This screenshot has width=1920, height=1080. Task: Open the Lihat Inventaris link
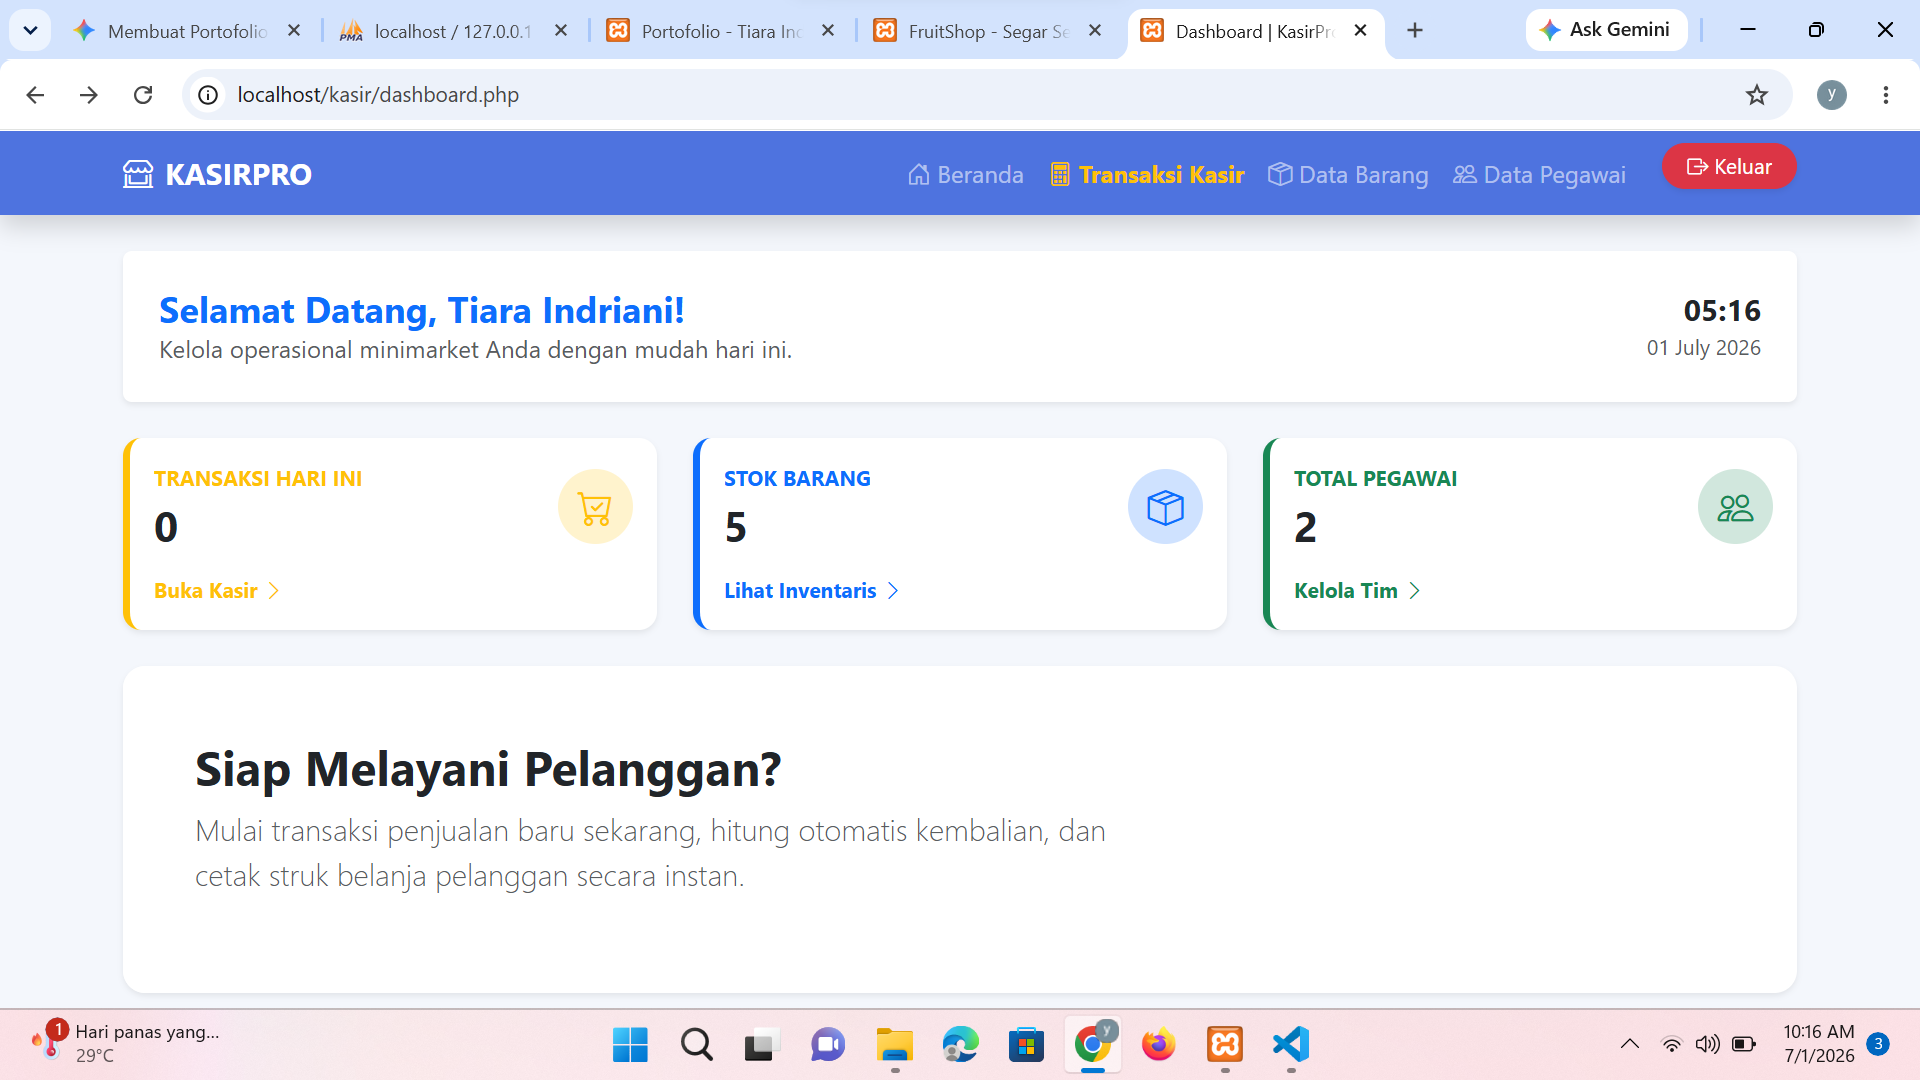tap(811, 591)
